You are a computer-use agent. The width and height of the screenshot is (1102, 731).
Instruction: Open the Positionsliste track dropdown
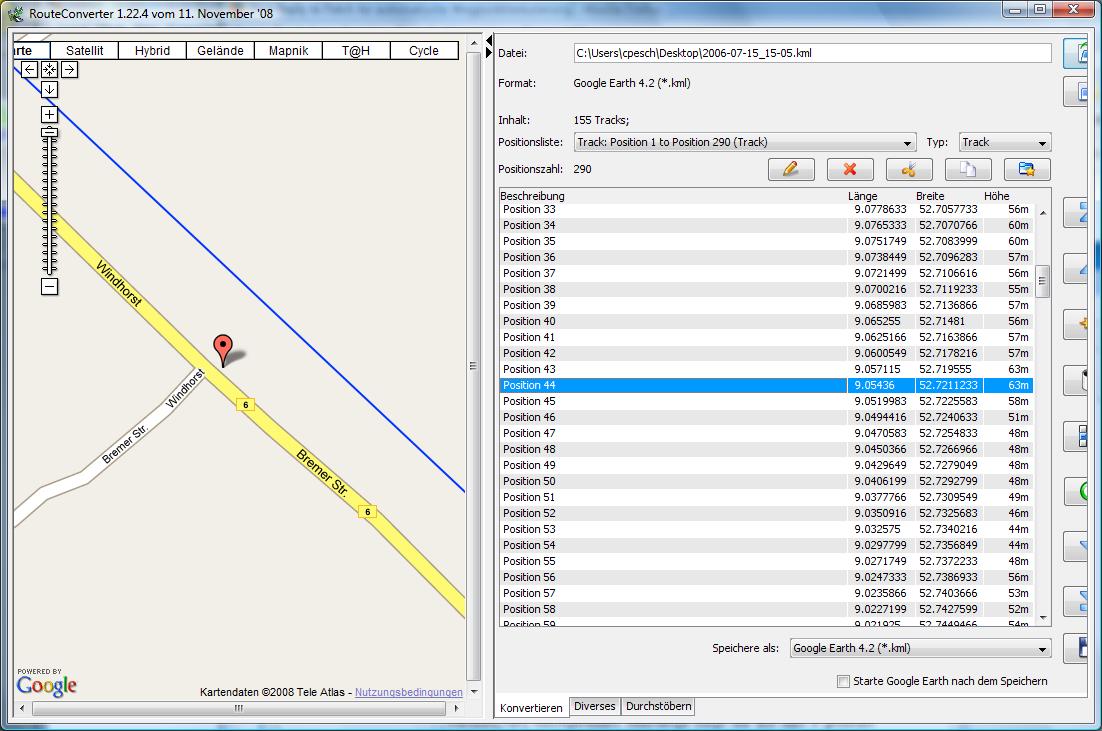(745, 143)
